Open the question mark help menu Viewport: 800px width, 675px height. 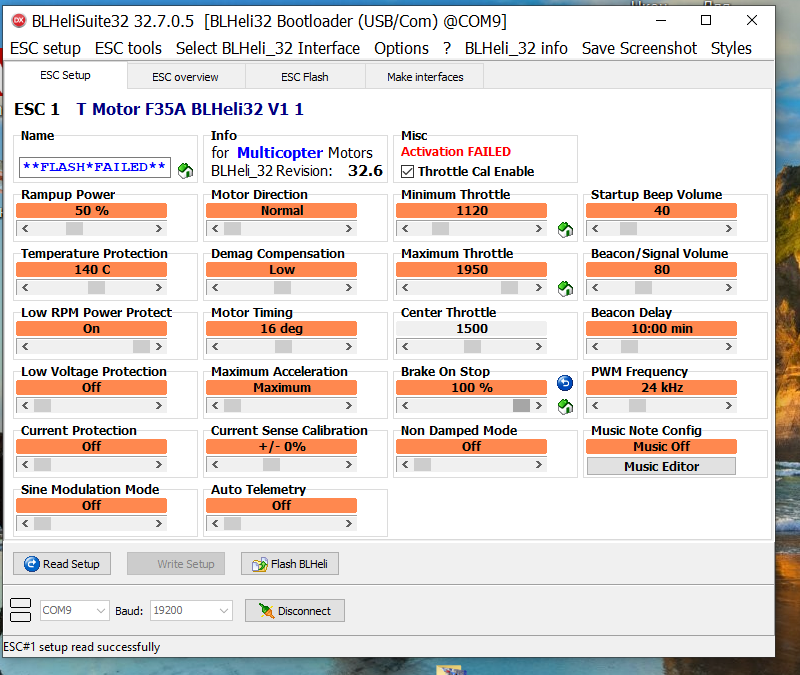point(447,48)
